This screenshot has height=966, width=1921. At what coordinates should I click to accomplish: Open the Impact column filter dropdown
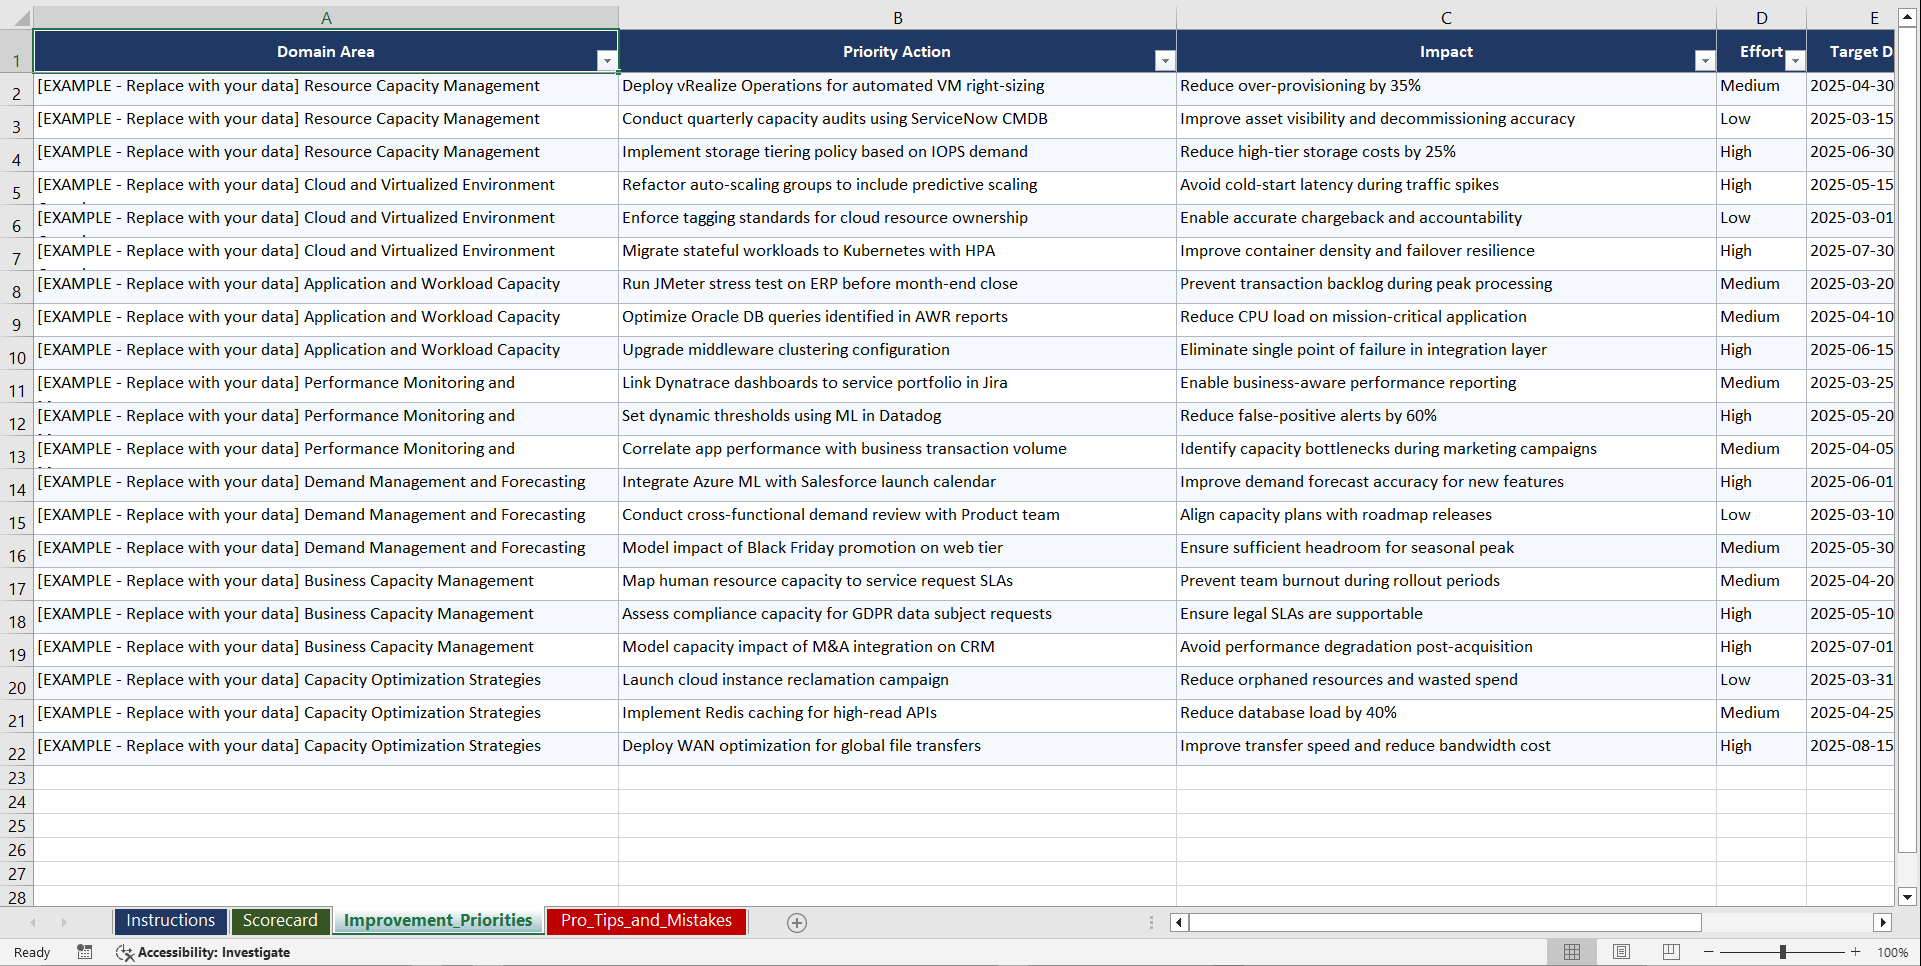1704,61
